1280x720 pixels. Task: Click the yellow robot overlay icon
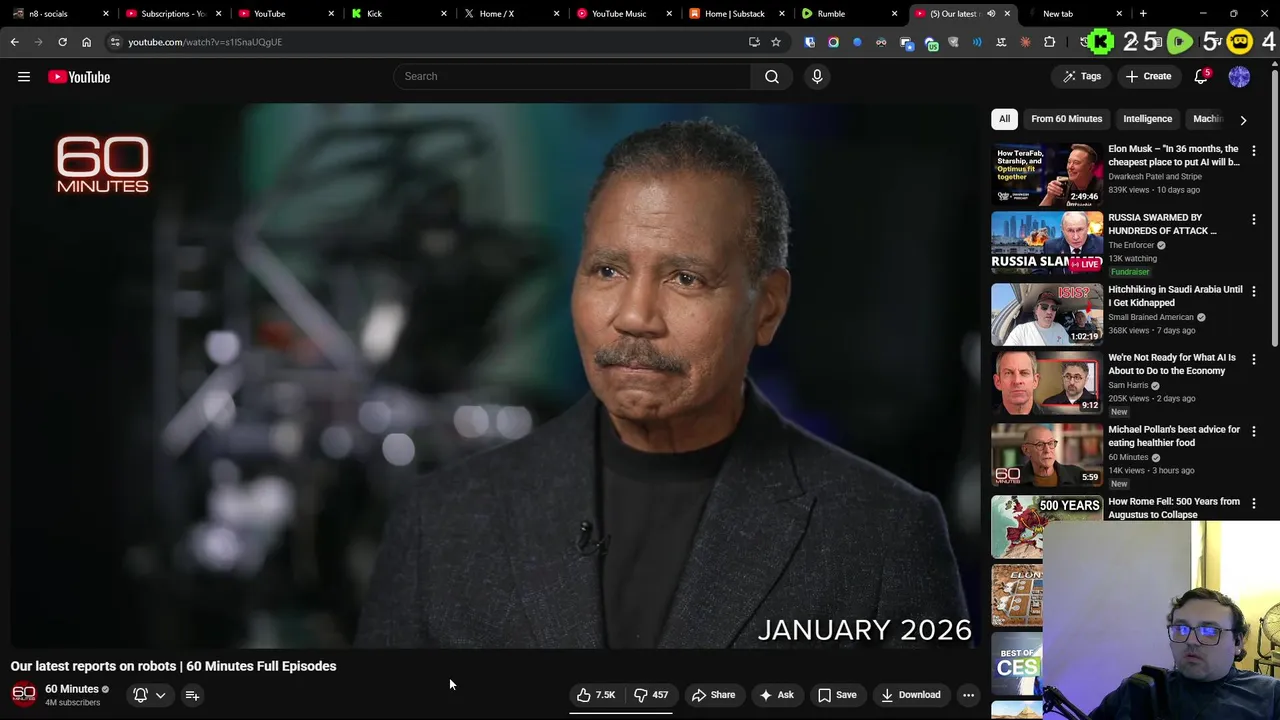click(1240, 42)
